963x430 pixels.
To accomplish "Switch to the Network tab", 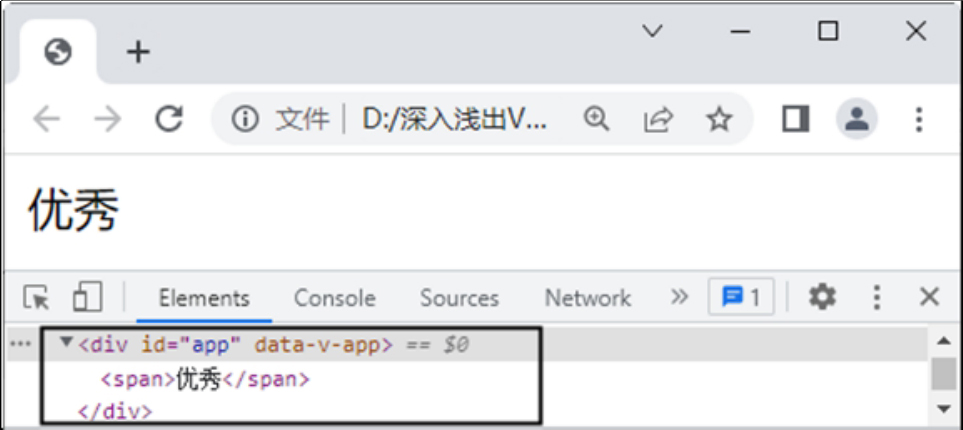I will click(588, 299).
